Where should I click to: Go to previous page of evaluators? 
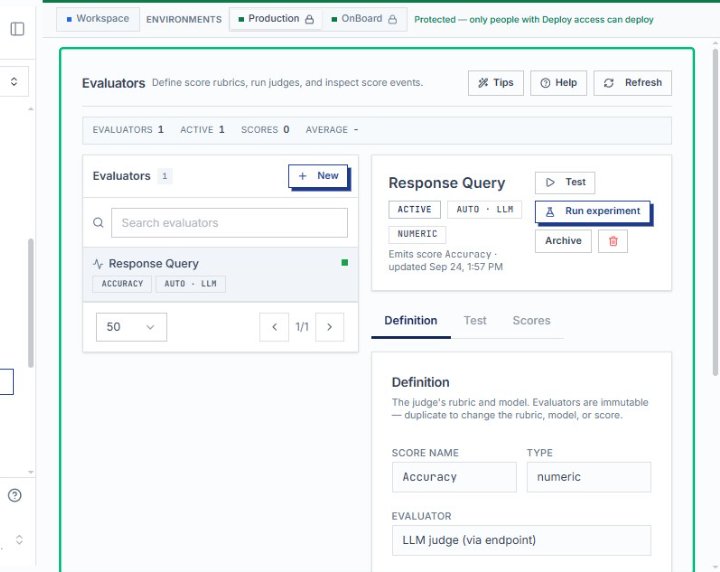coord(274,327)
